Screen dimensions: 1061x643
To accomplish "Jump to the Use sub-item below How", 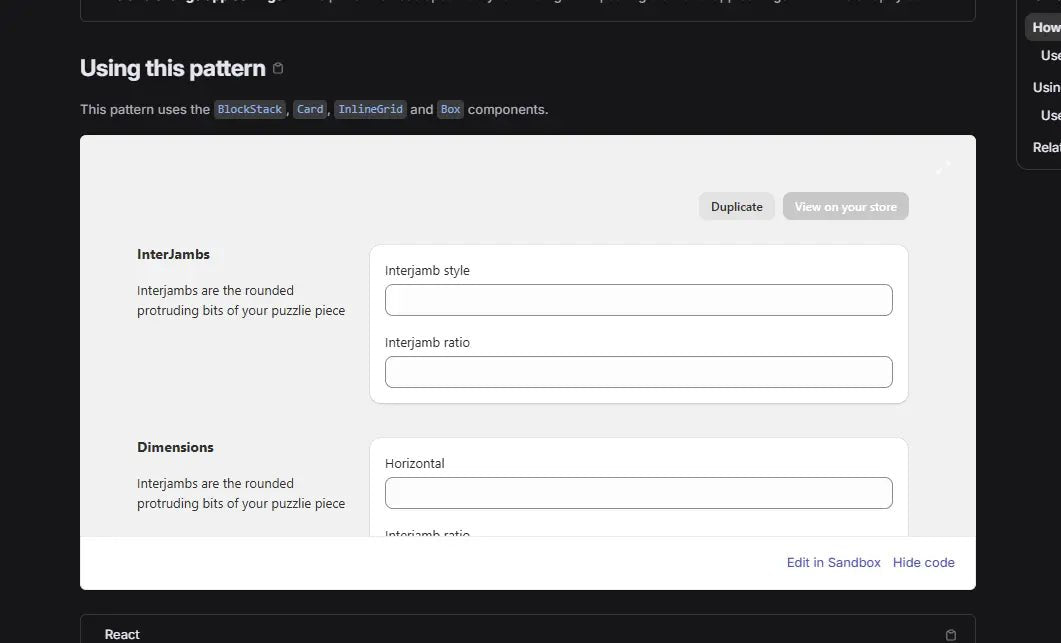I will (x=1050, y=56).
